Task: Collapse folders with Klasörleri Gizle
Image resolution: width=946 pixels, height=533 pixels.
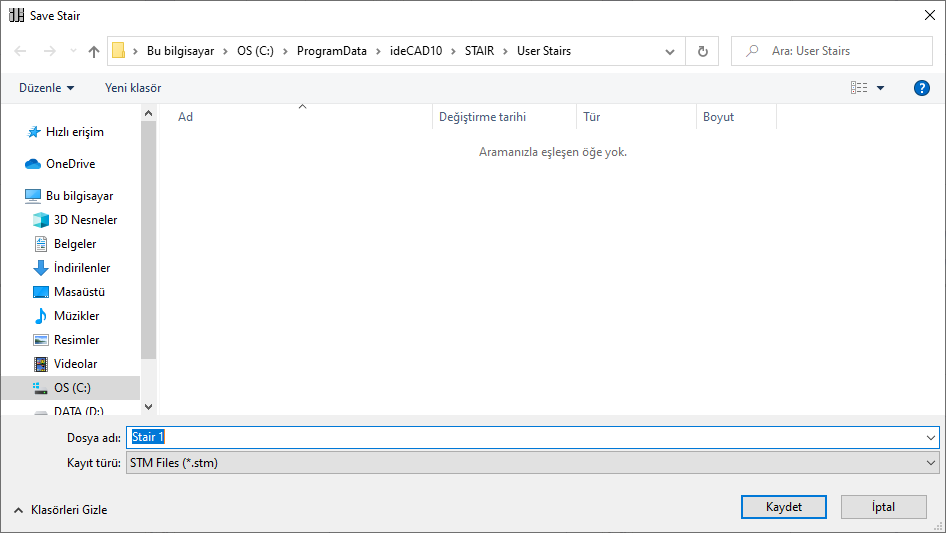Action: pyautogui.click(x=60, y=510)
